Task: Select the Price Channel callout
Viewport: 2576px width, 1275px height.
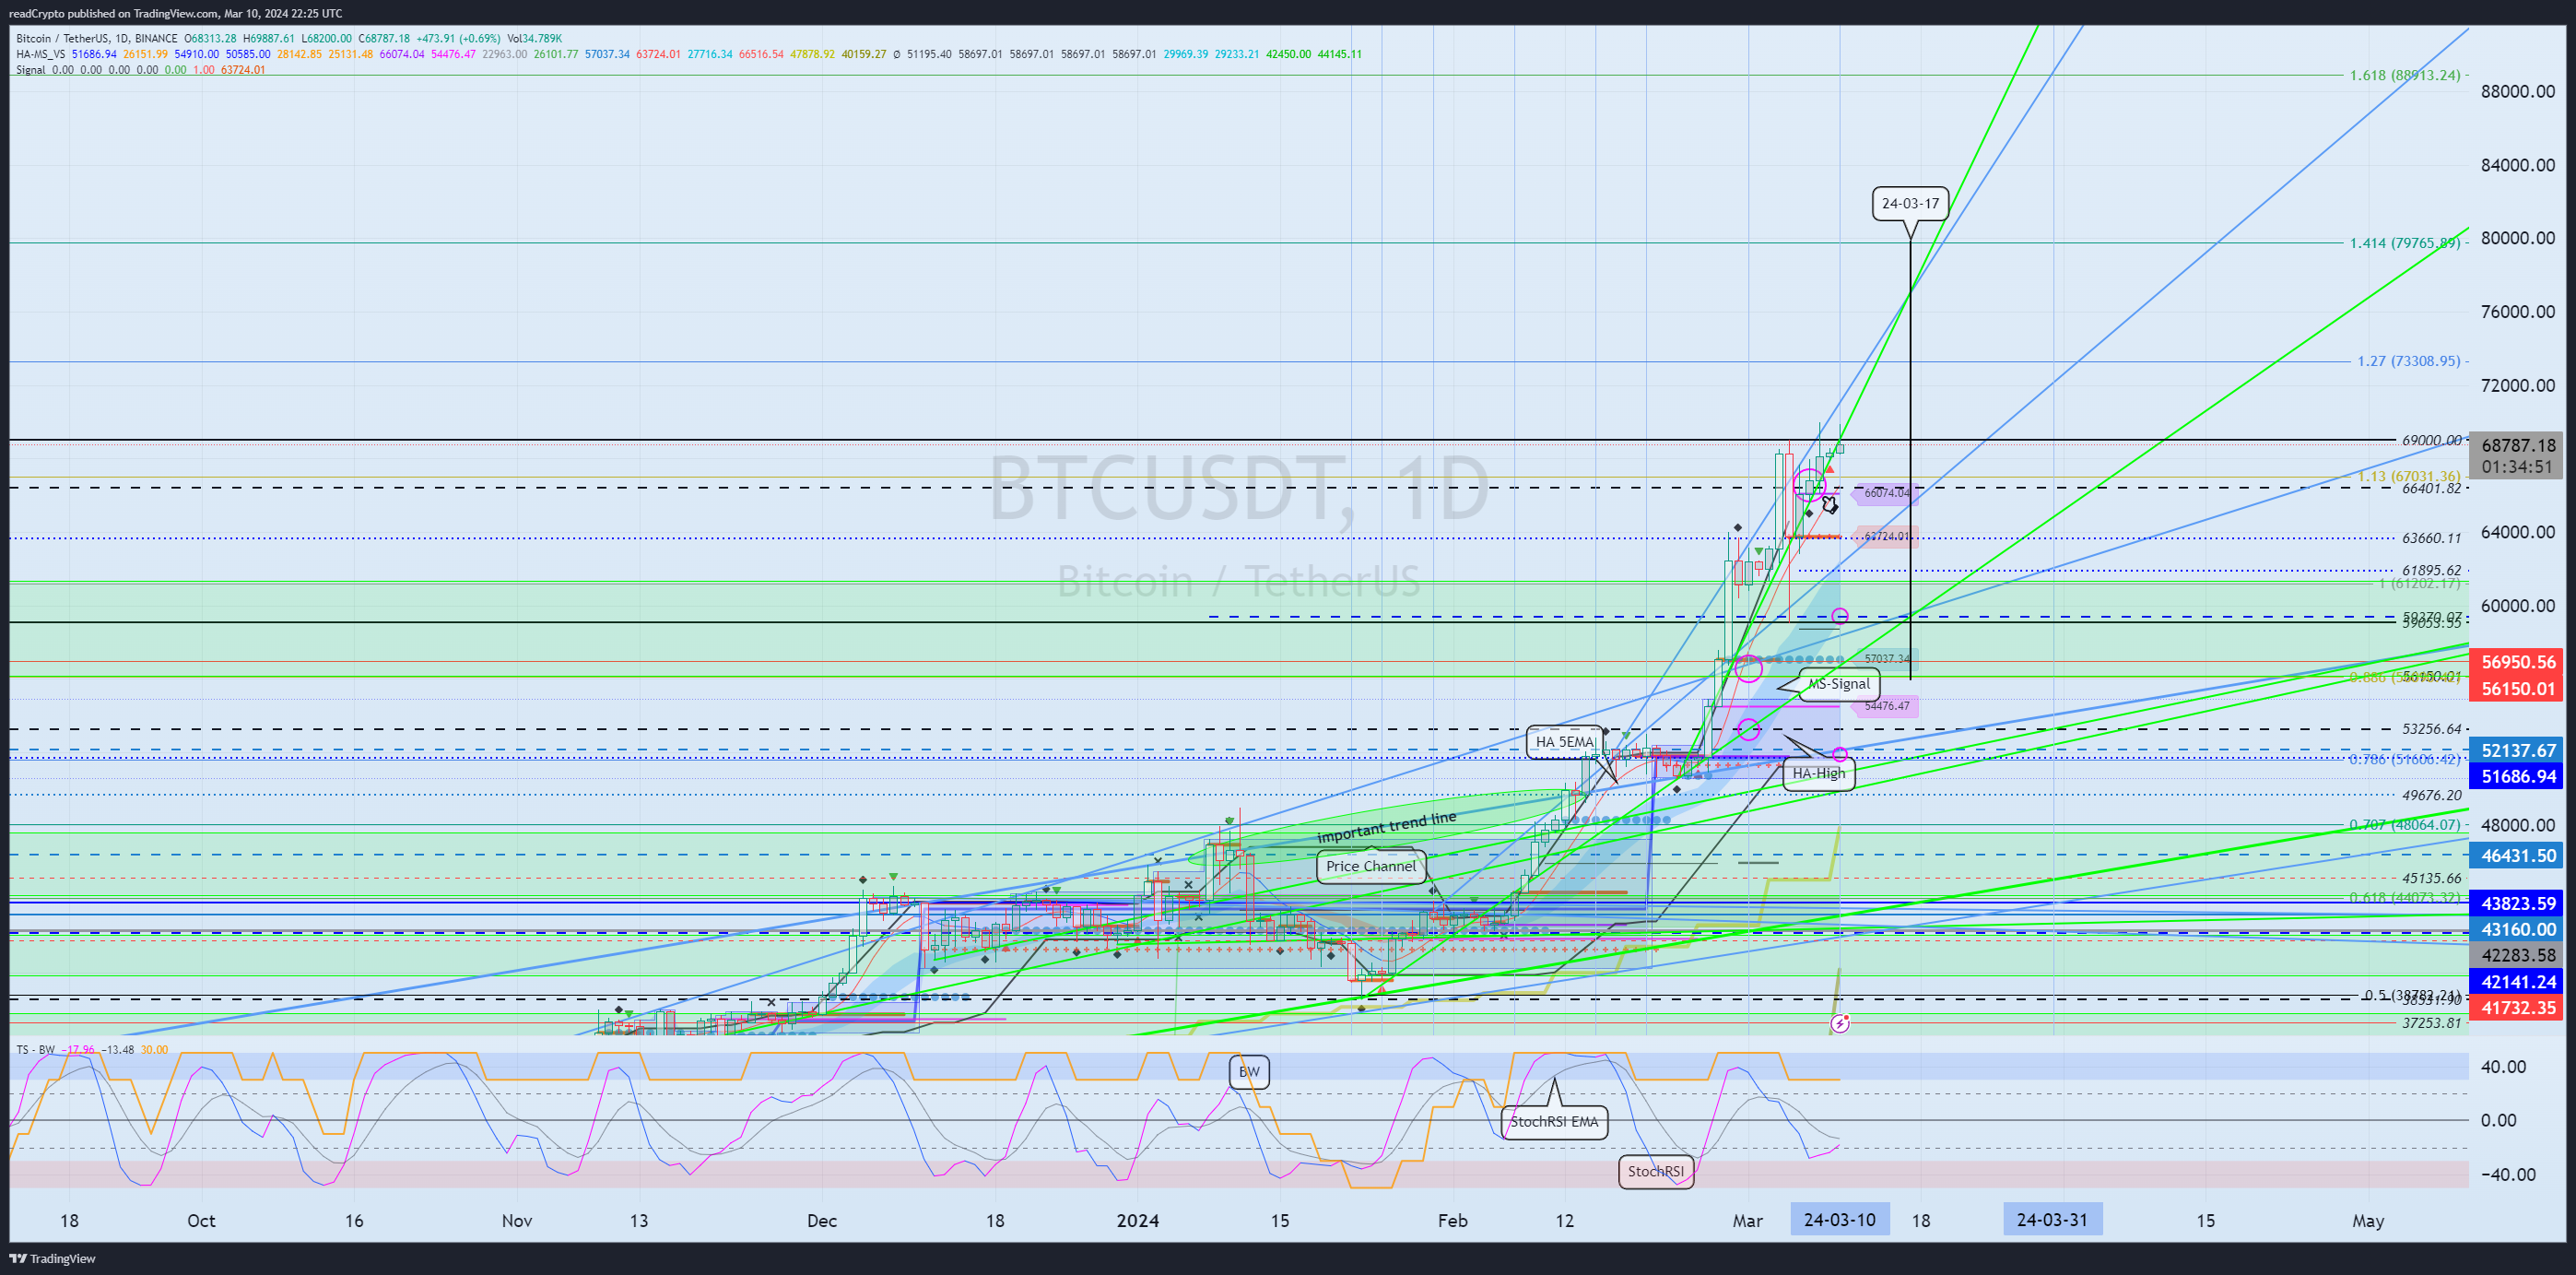Action: point(1371,866)
